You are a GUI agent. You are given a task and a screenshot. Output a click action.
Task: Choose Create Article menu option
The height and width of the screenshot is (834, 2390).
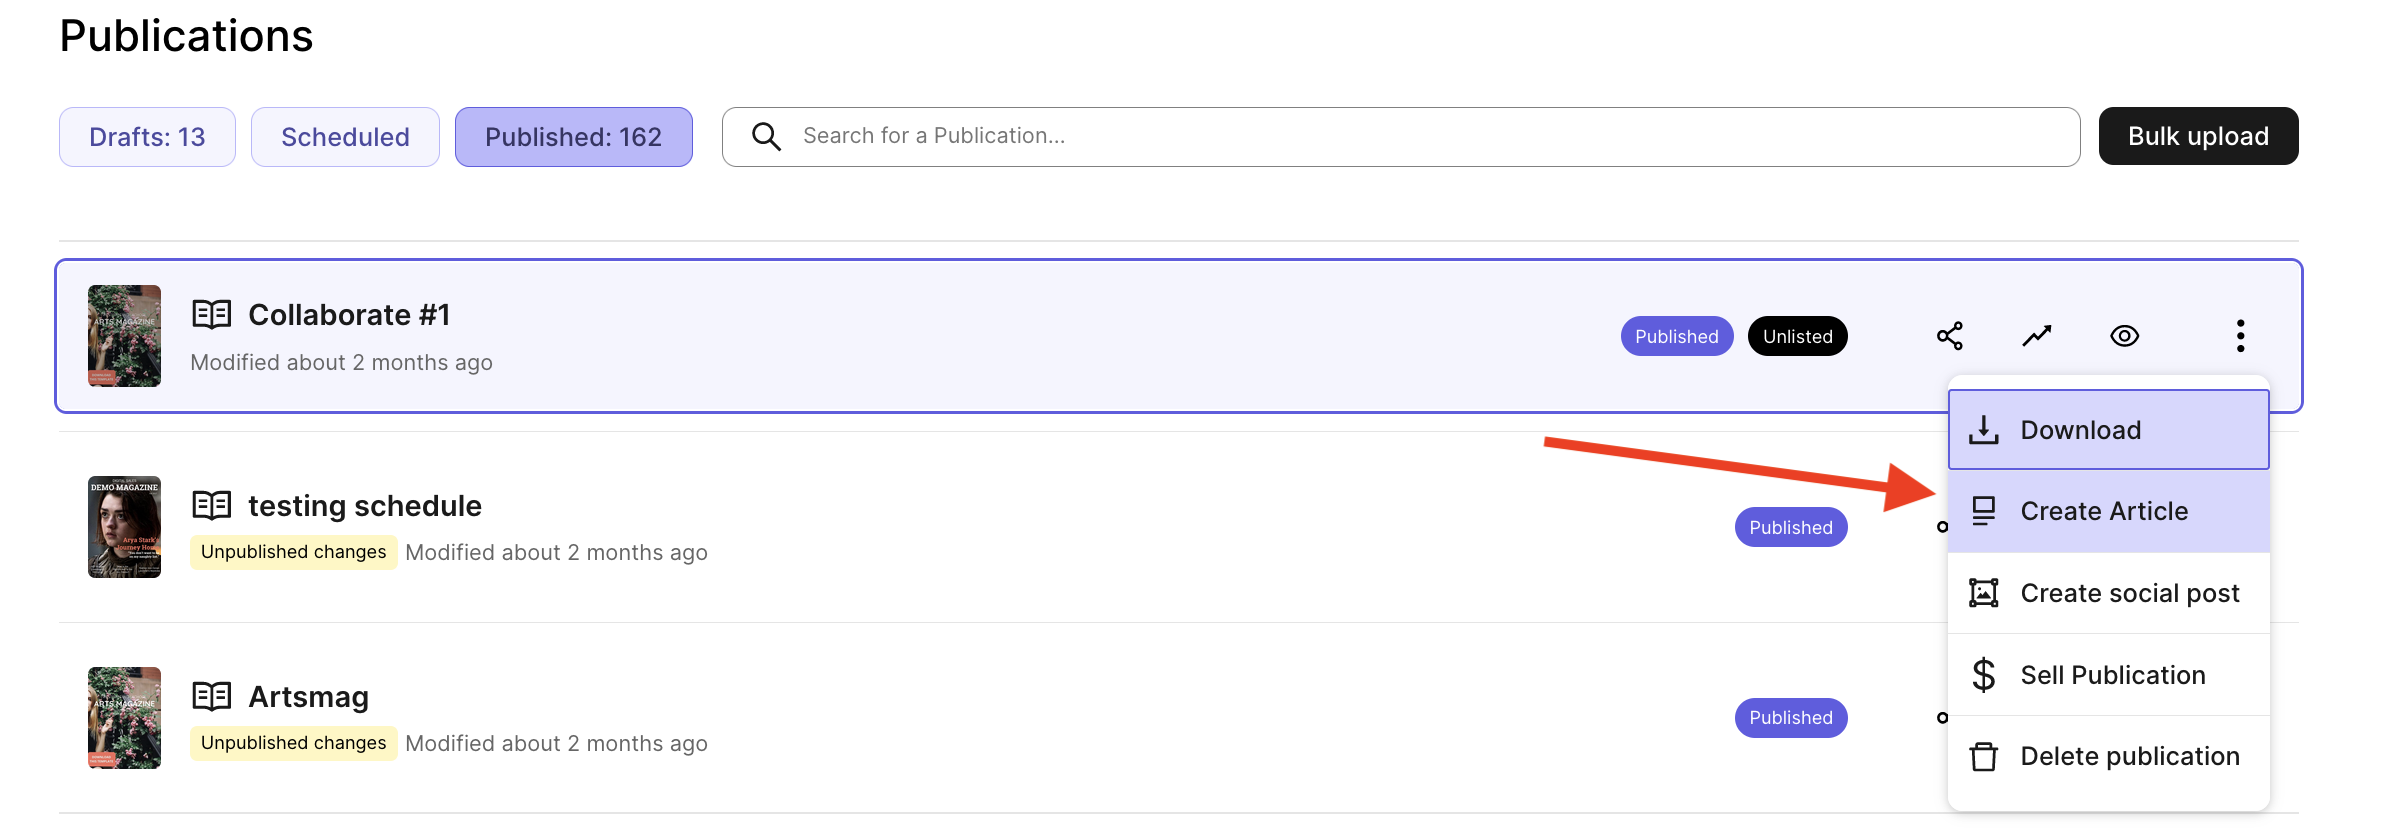click(2108, 511)
